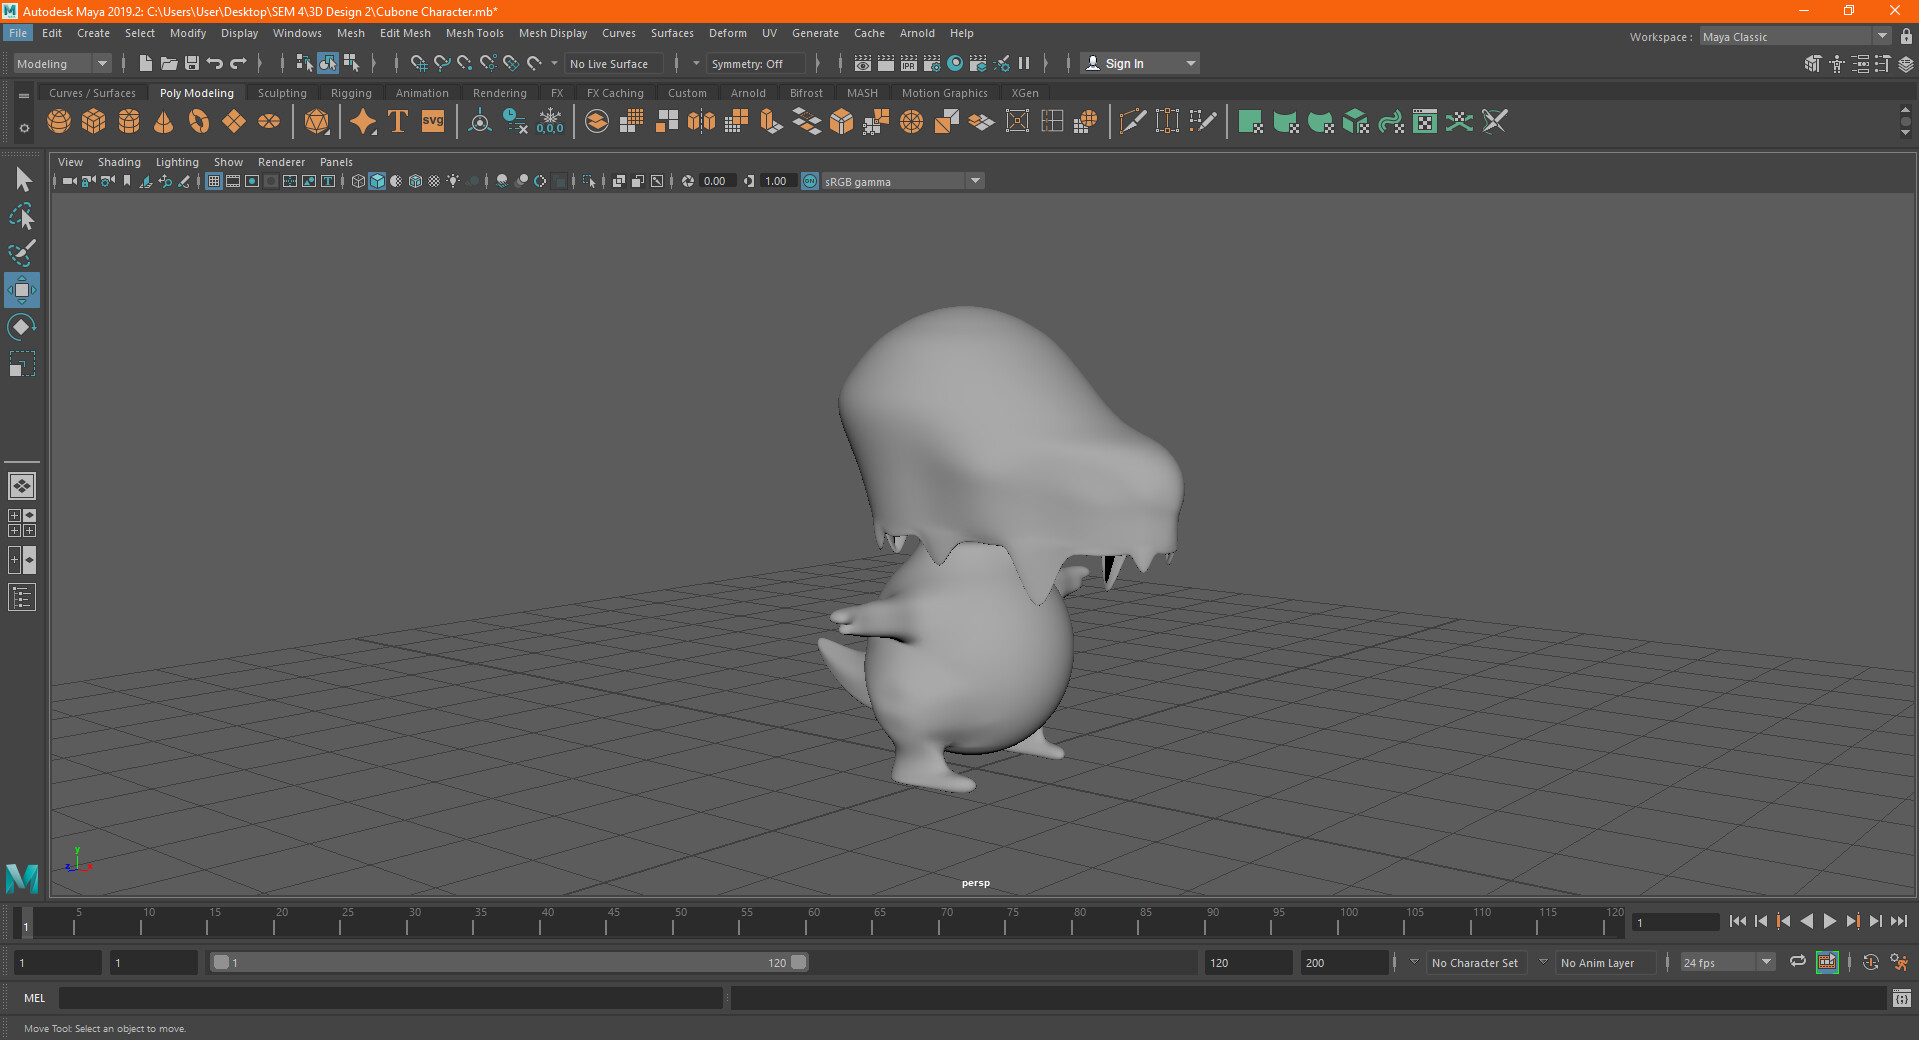Select the Paint Selection tool
The height and width of the screenshot is (1040, 1919).
click(x=22, y=253)
